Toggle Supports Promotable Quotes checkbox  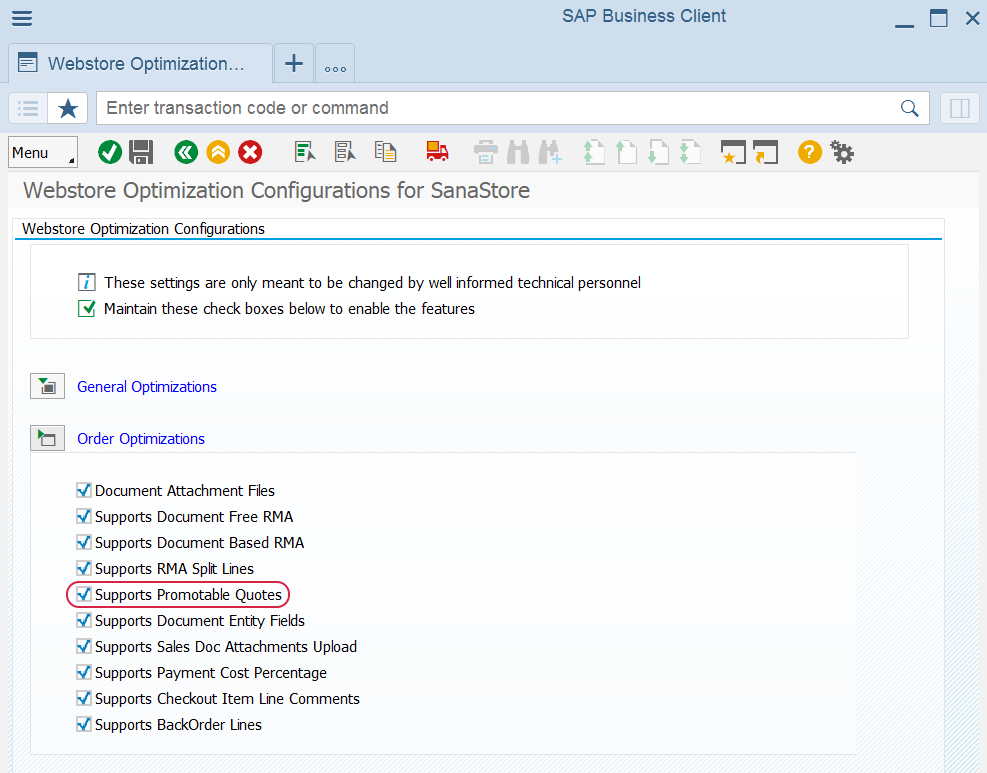tap(84, 595)
